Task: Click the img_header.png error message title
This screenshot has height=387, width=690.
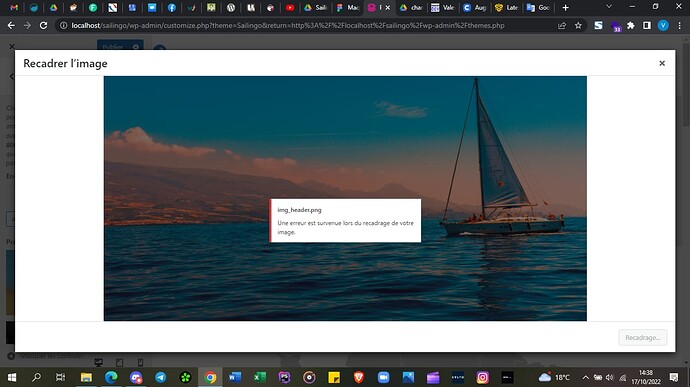Action: click(x=299, y=210)
